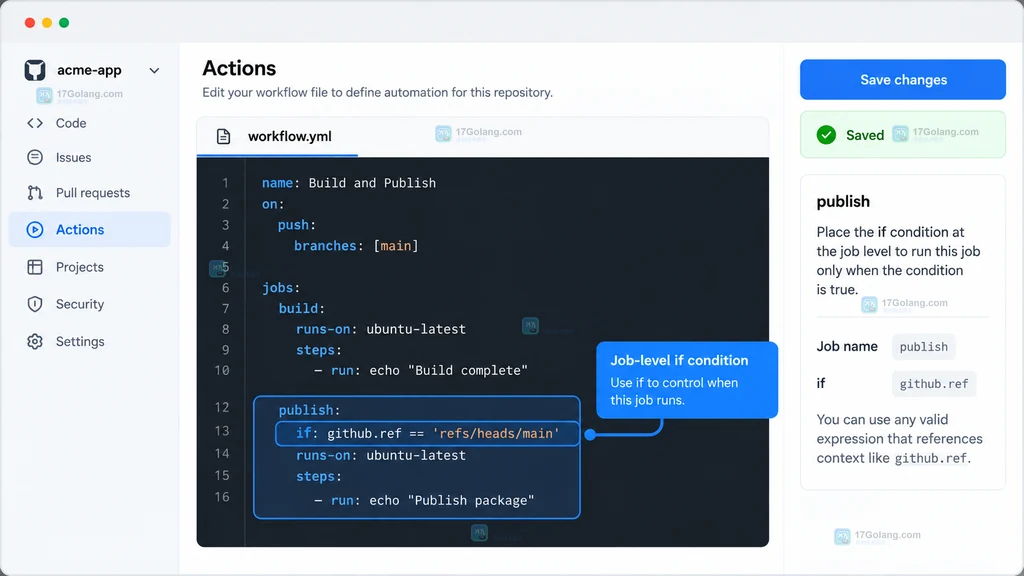Select the highlighted if: github.ref code line
The image size is (1024, 576).
[x=428, y=434]
